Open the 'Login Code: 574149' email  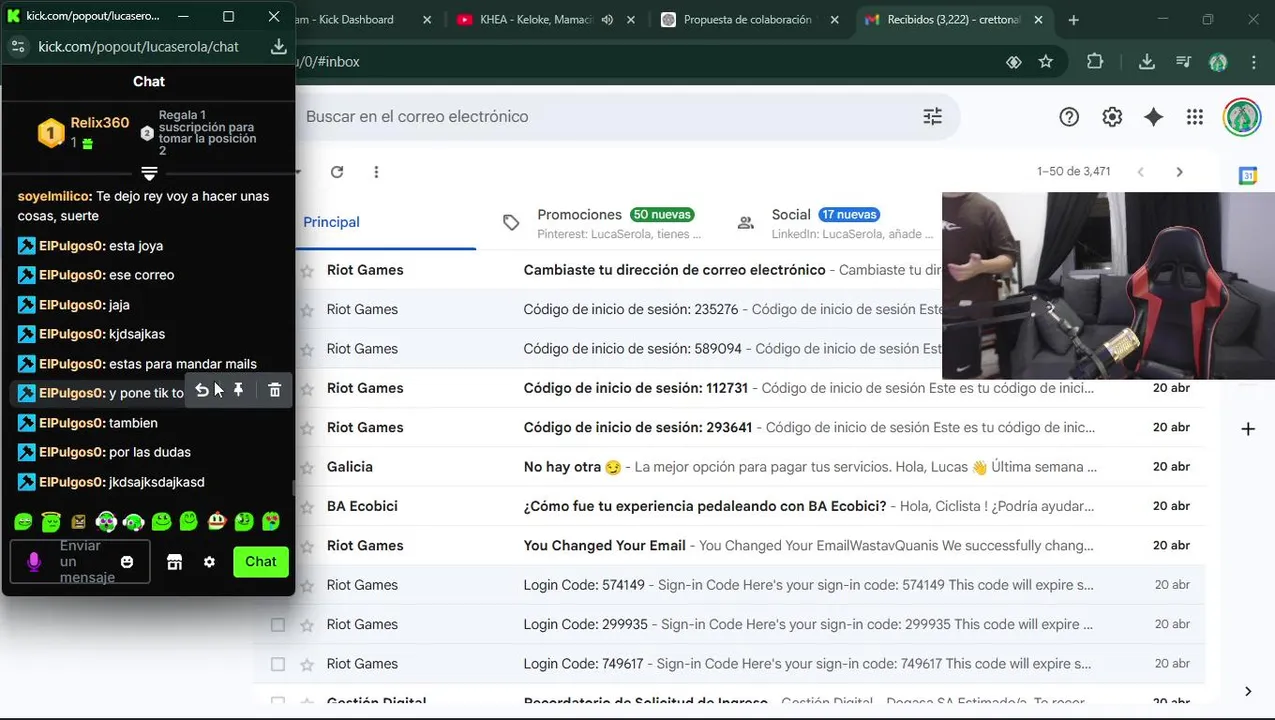[750, 585]
